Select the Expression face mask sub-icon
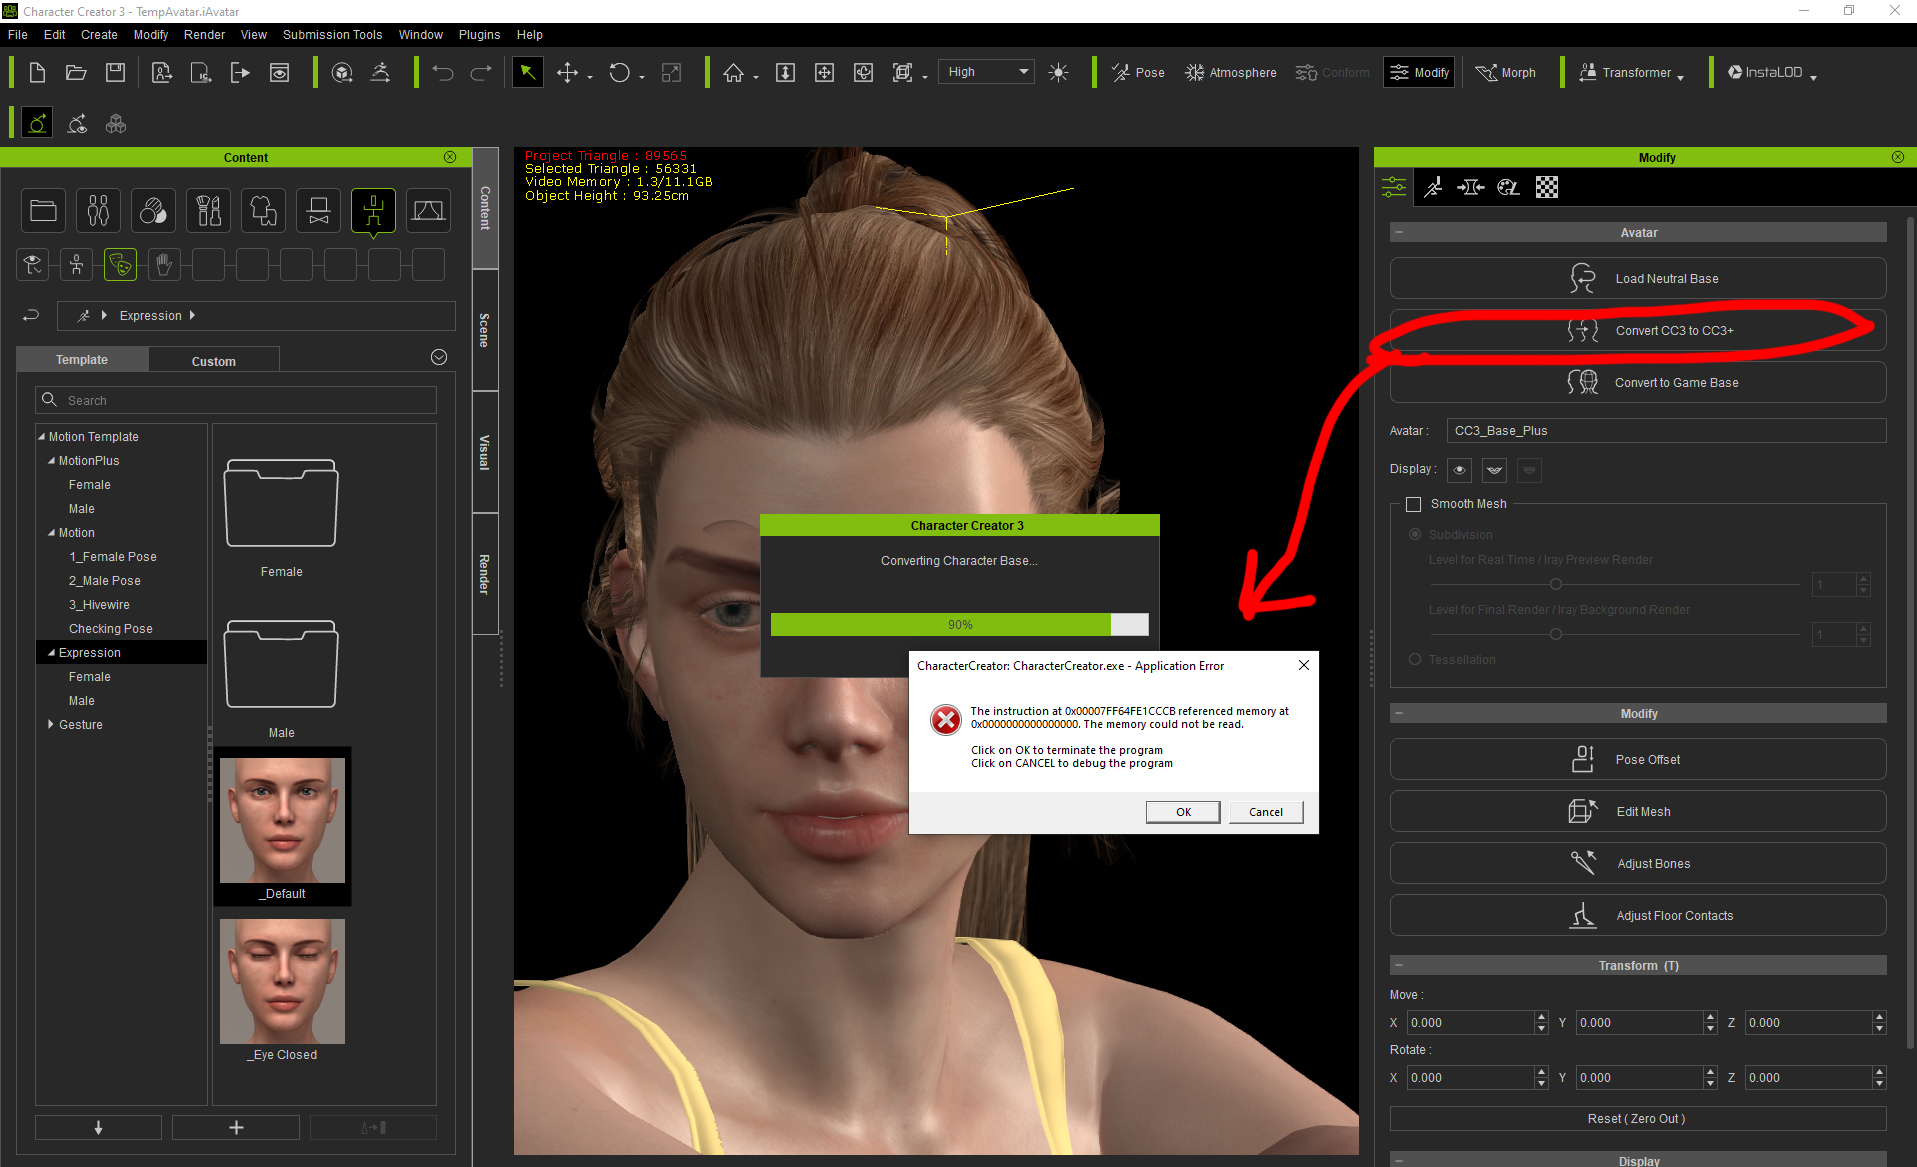Screen dimensions: 1917x1167 pyautogui.click(x=120, y=265)
